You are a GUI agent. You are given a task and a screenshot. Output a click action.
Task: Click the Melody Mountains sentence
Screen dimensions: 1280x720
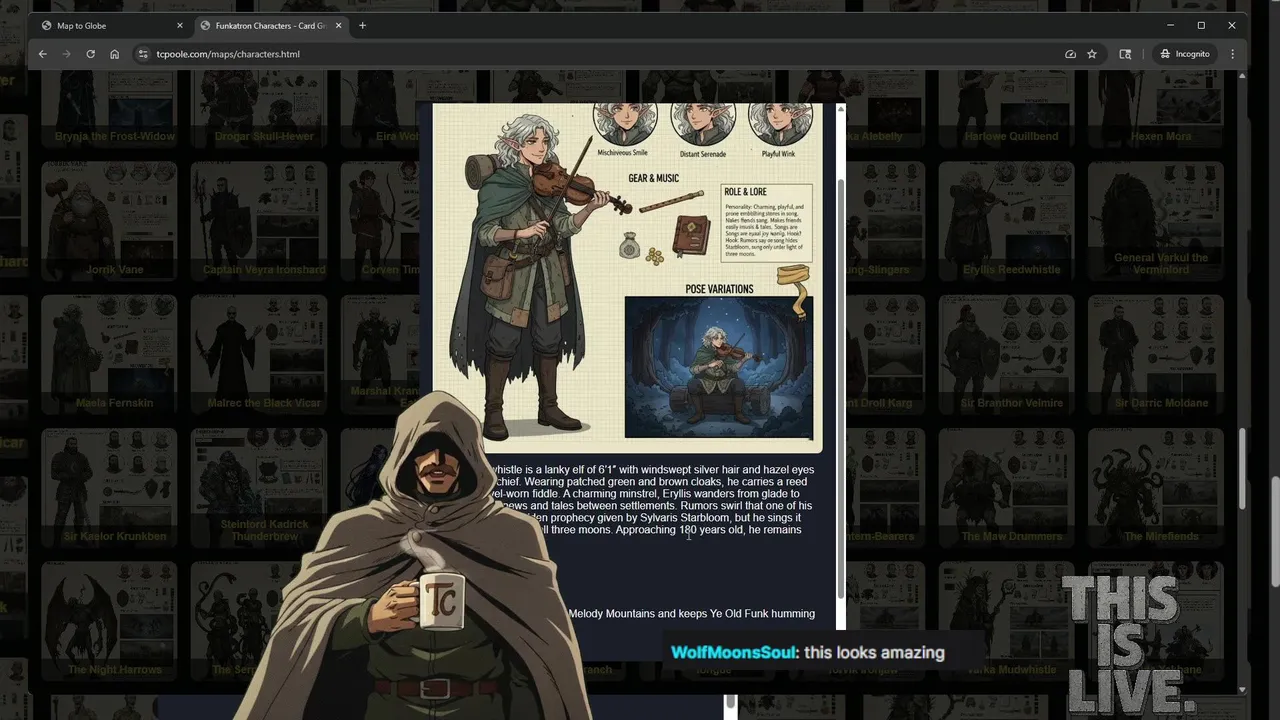(x=691, y=613)
